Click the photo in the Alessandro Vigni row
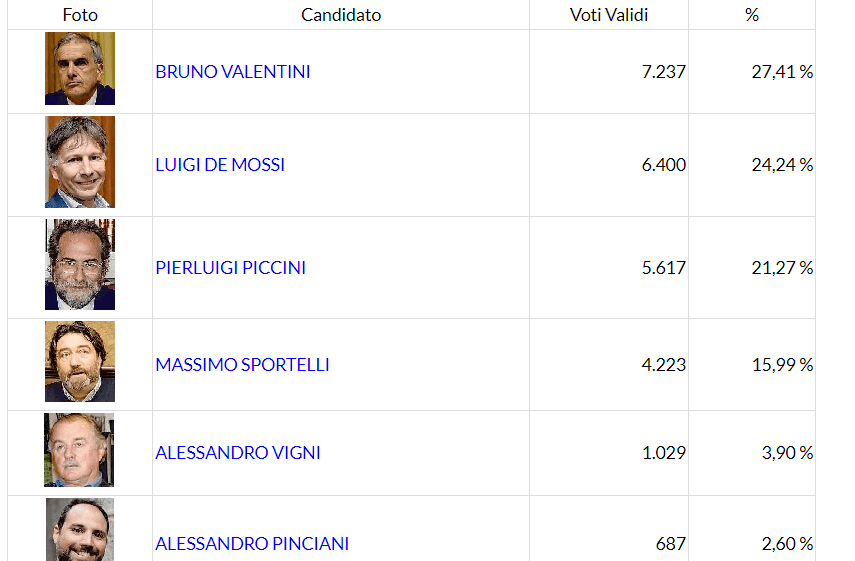855x561 pixels. (79, 450)
